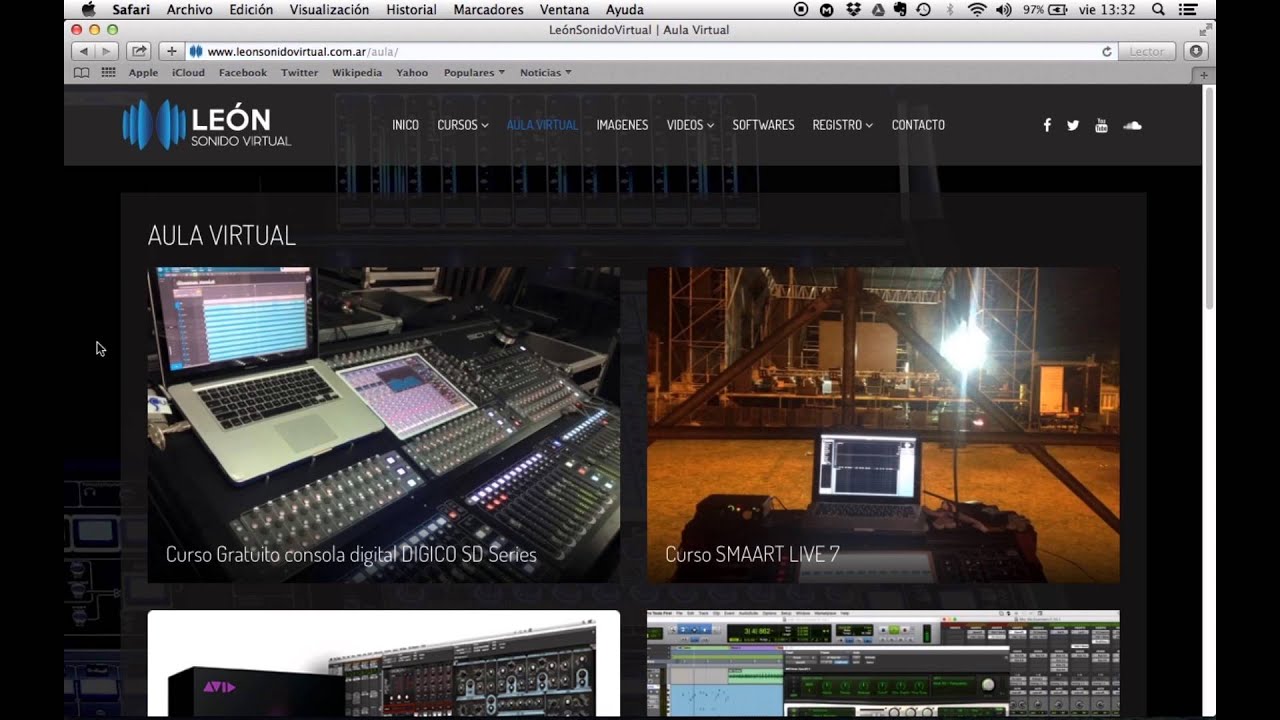Viewport: 1280px width, 720px height.
Task: Open the CONTACTO nav link
Action: click(918, 125)
